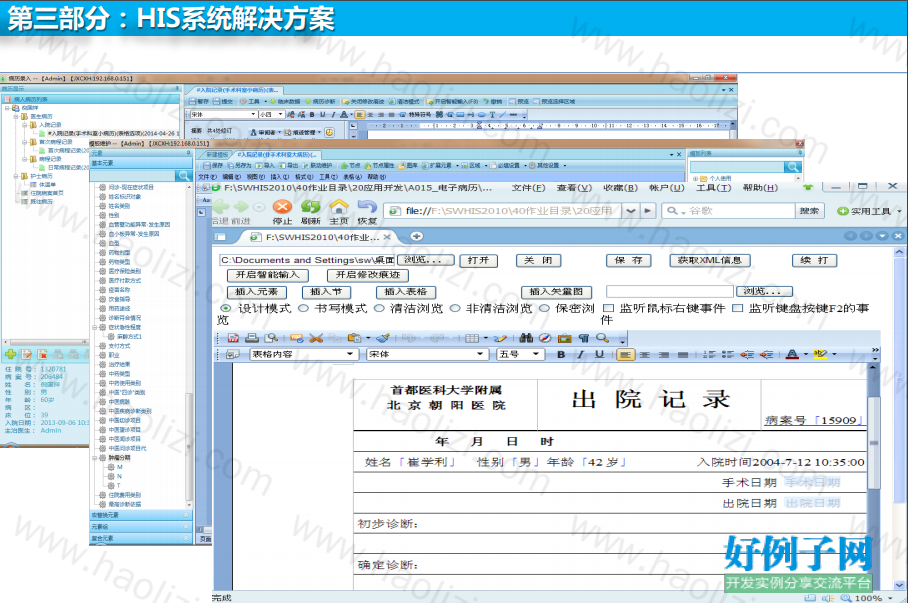Click the font color A swatch

(793, 354)
